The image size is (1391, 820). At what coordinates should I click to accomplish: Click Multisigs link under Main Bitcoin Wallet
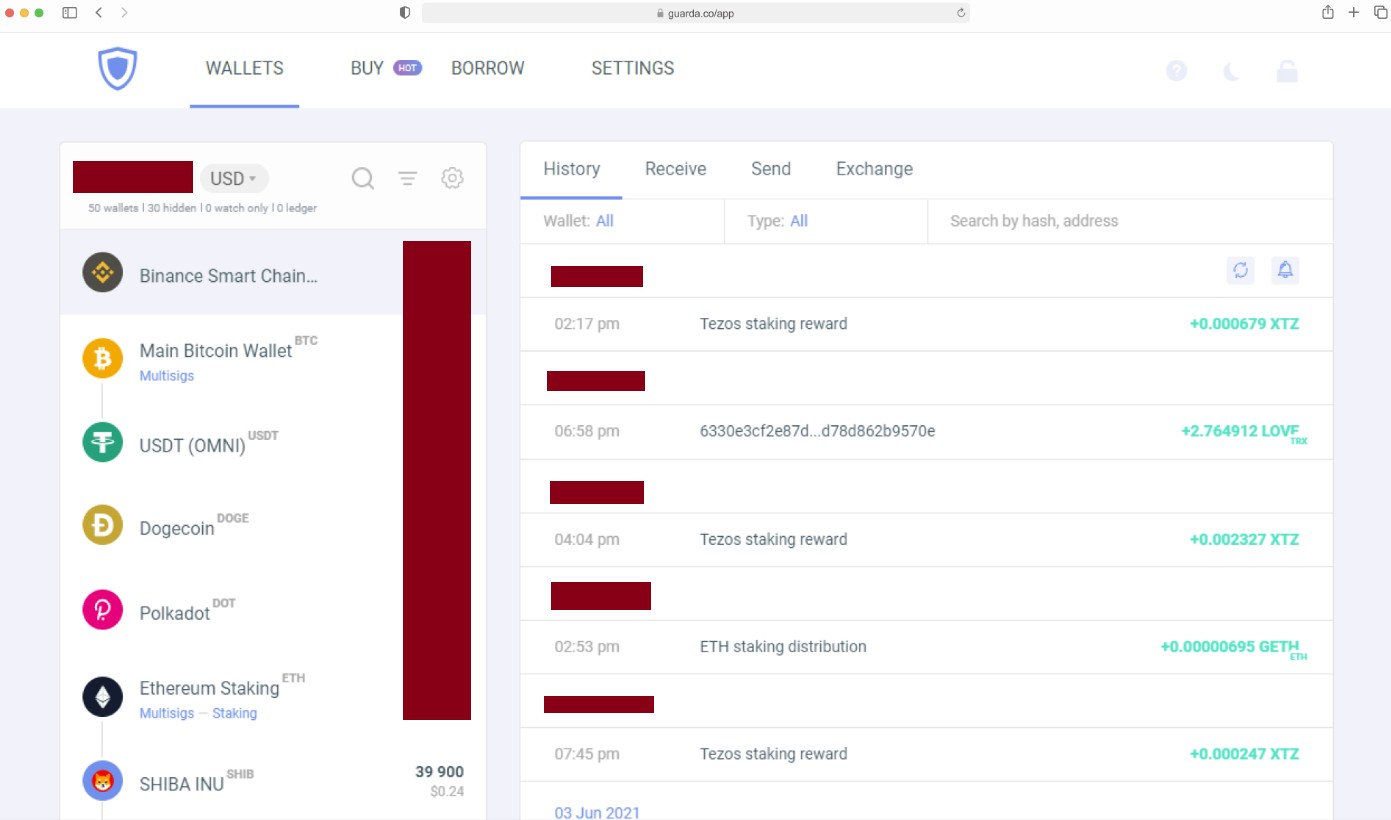tap(167, 376)
